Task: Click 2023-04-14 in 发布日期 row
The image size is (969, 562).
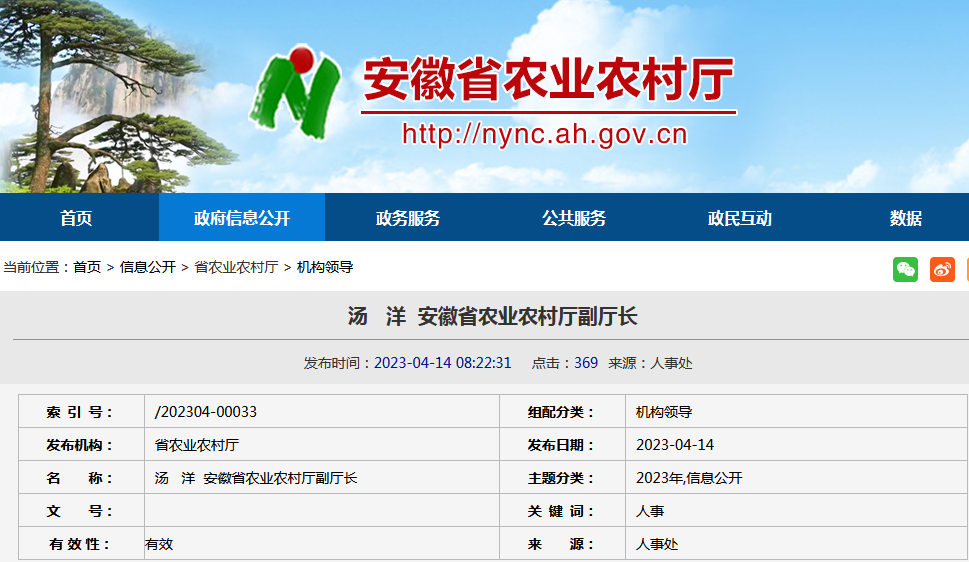Action: coord(675,445)
